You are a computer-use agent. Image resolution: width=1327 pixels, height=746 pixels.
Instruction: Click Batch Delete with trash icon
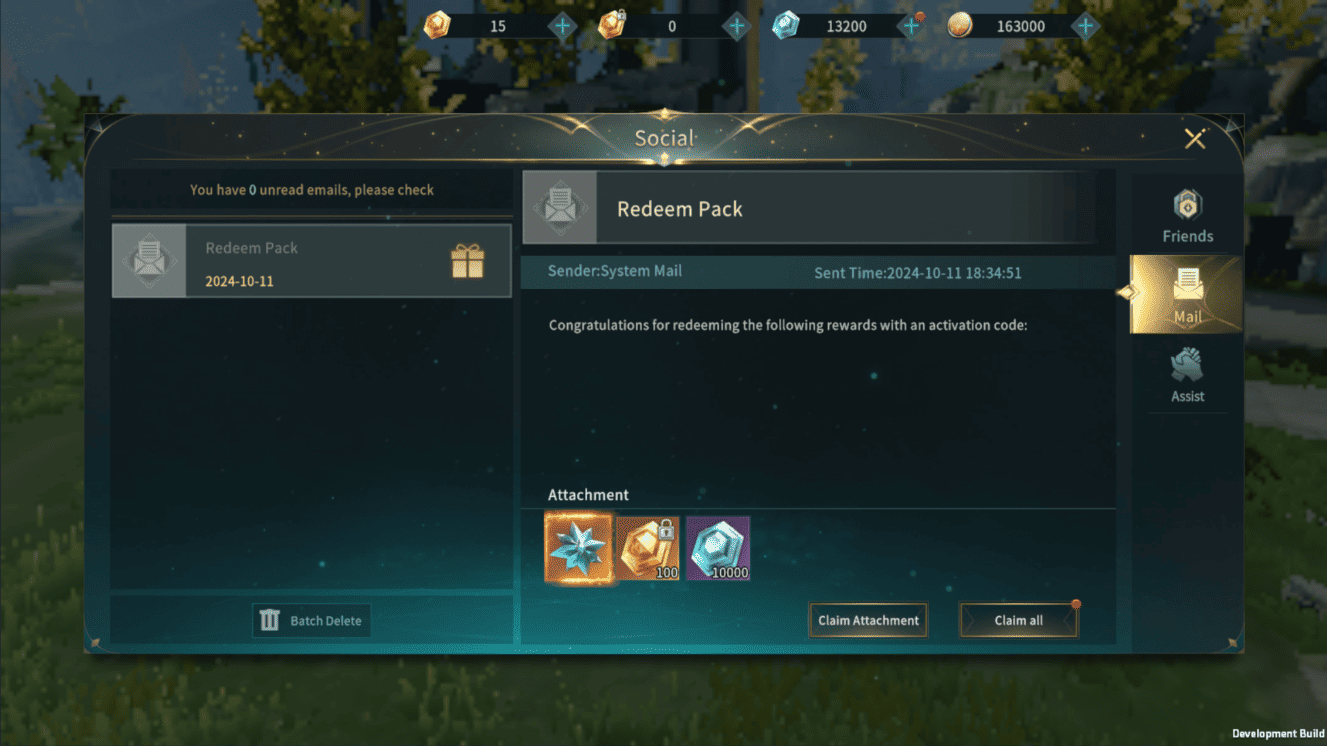[x=311, y=621]
